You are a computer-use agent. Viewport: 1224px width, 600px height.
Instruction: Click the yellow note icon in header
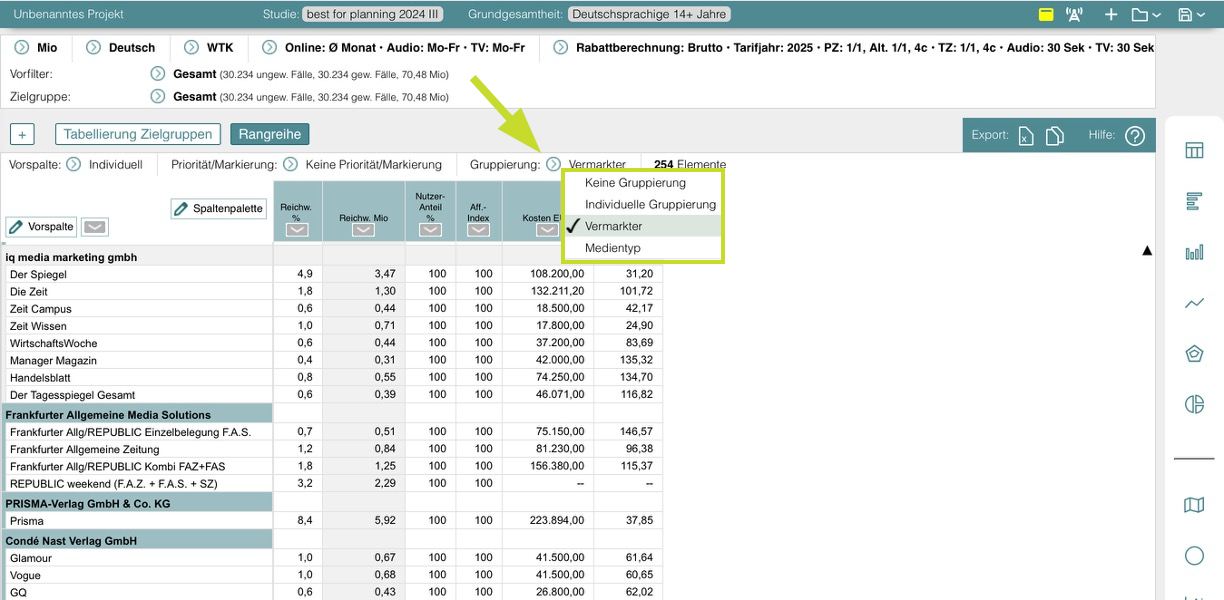click(x=1046, y=15)
